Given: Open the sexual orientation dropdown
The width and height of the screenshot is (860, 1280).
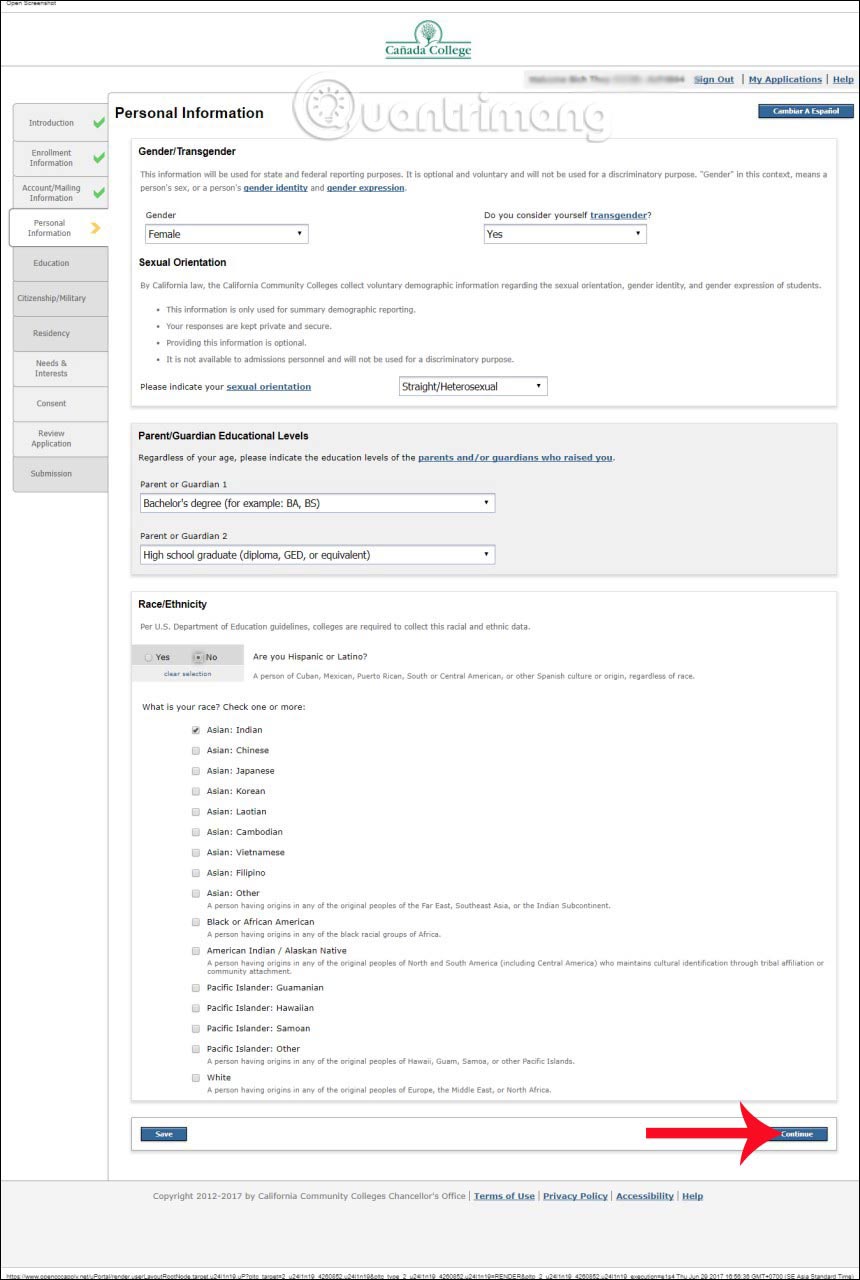Looking at the screenshot, I should [472, 386].
